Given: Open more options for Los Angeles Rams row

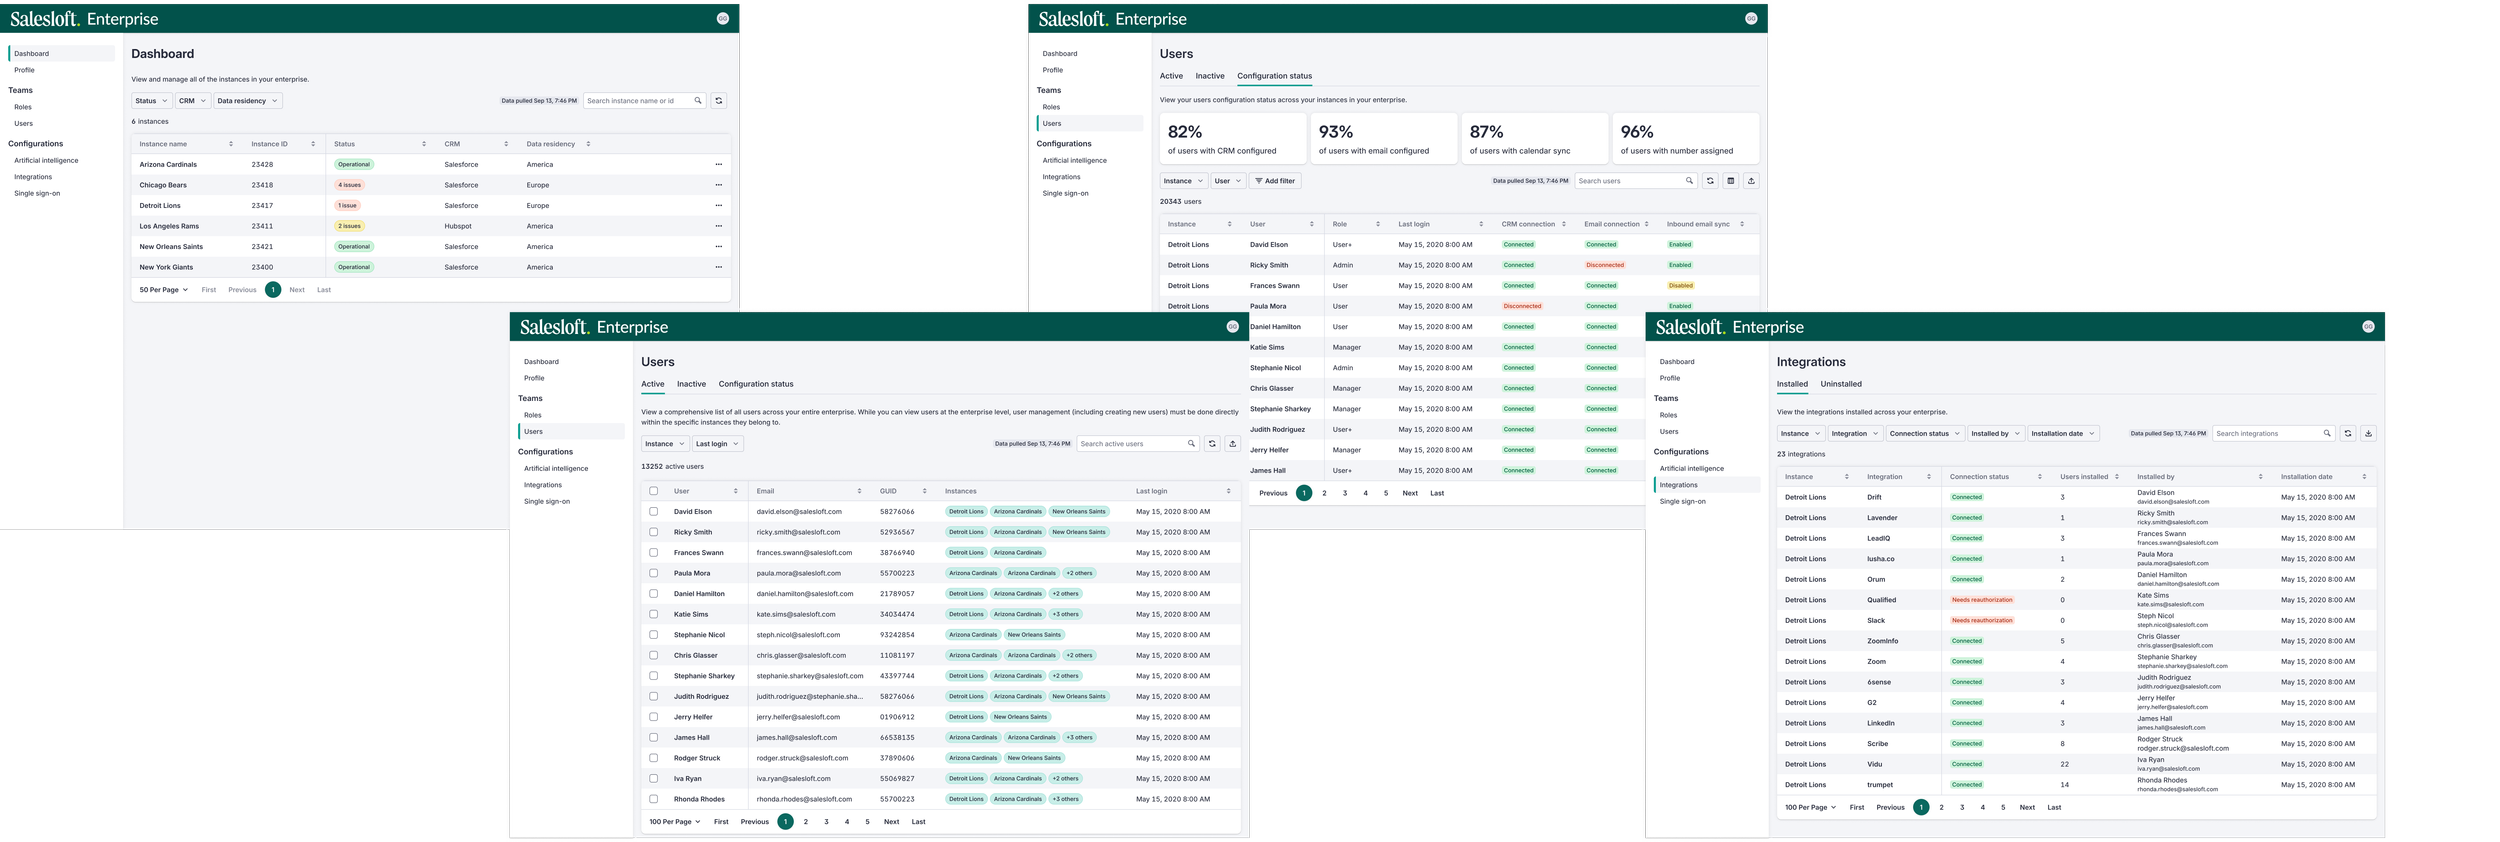Looking at the screenshot, I should click(x=718, y=226).
